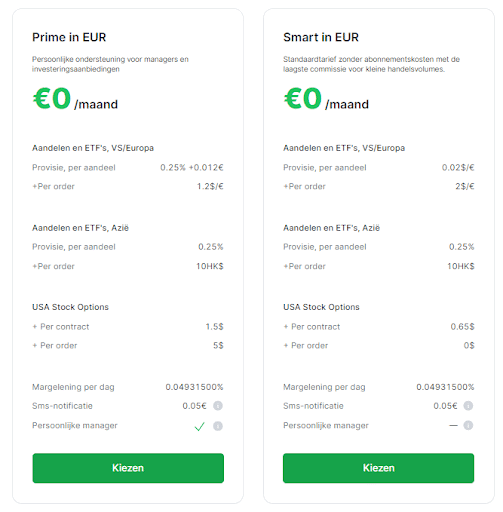503x512 pixels.
Task: Click Smart €0 /maand price
Action: tap(326, 99)
